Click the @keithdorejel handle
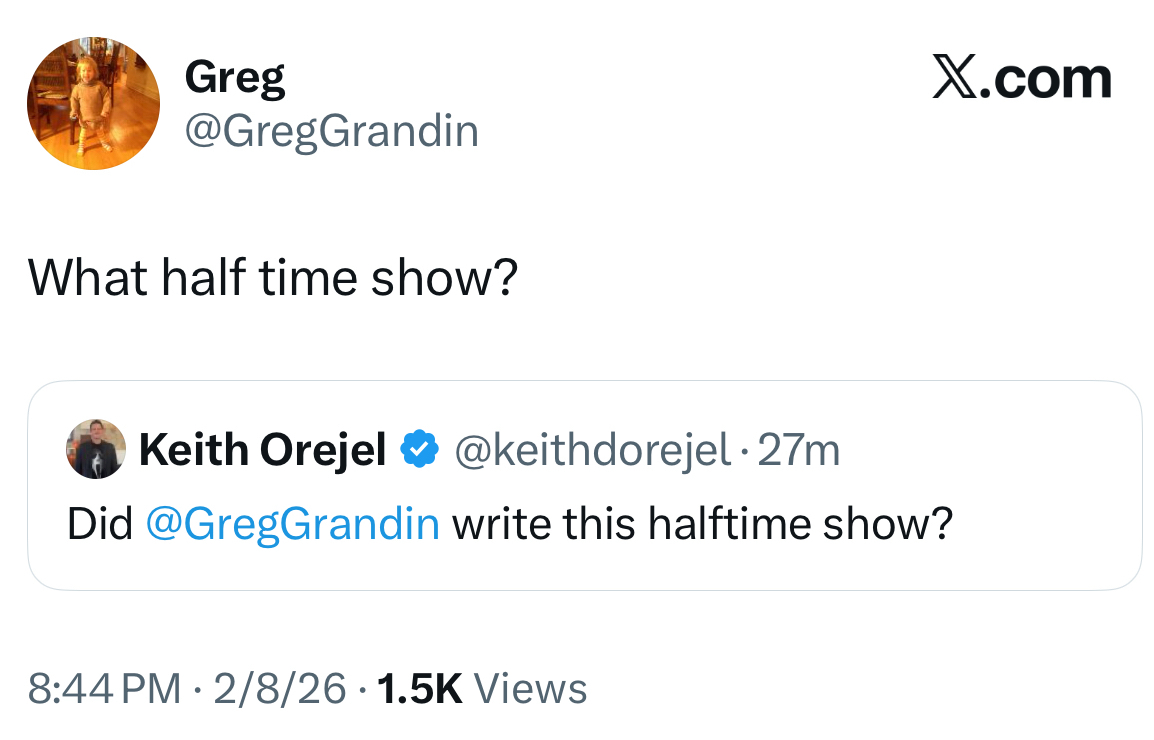Viewport: 1154px width, 740px height. [592, 450]
